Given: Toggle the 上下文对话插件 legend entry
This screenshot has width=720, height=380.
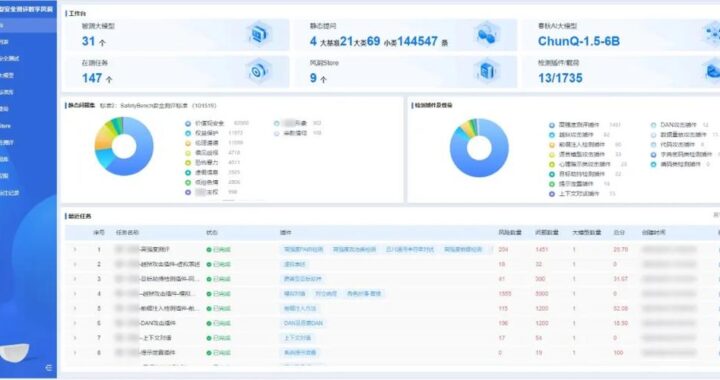Looking at the screenshot, I should (582, 194).
